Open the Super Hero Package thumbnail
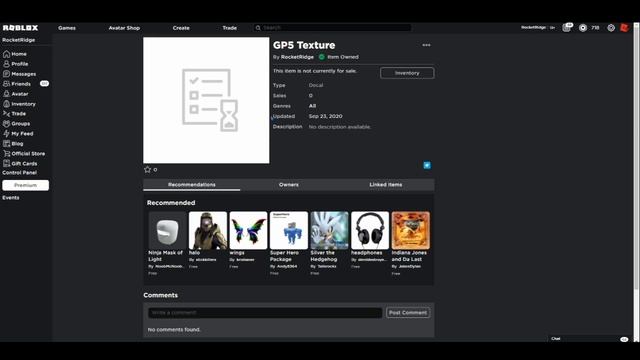 click(x=289, y=230)
